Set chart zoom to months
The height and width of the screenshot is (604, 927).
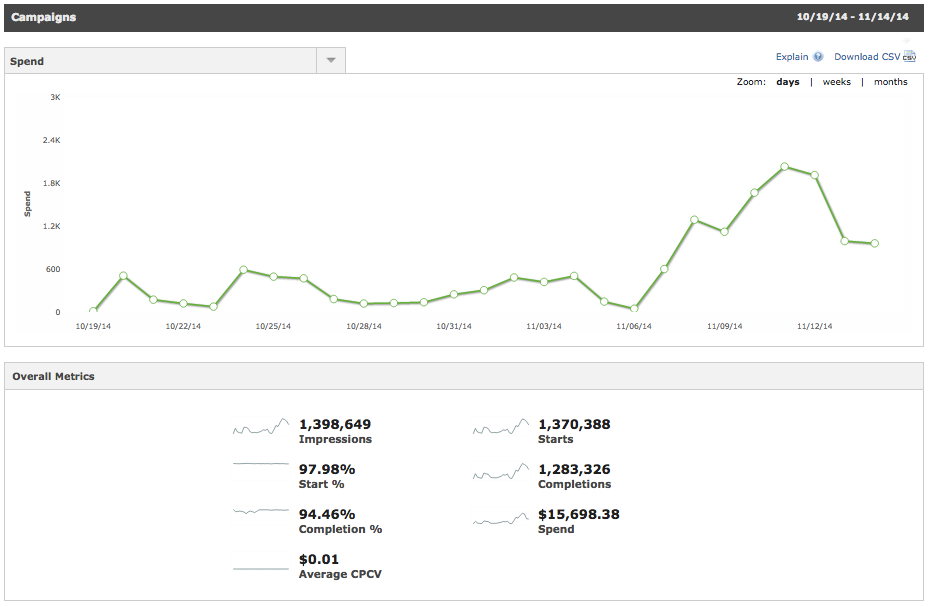pyautogui.click(x=890, y=82)
